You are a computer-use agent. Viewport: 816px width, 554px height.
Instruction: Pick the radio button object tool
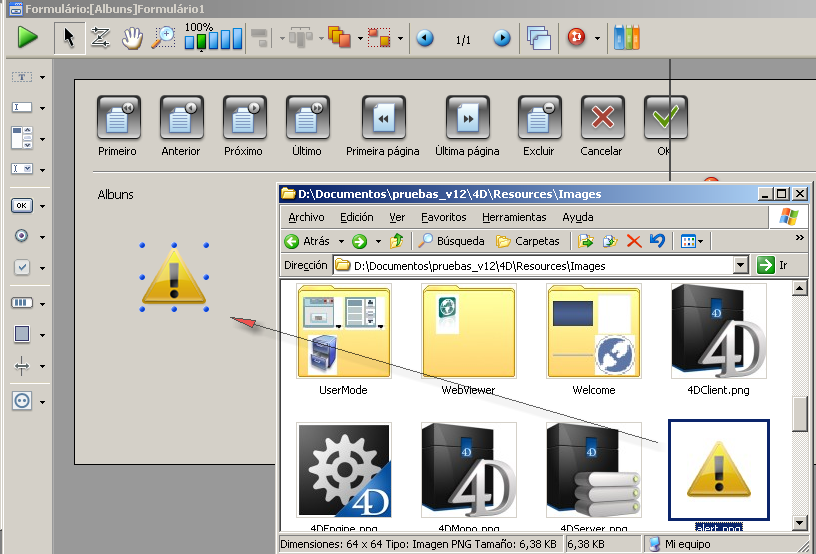(x=22, y=236)
